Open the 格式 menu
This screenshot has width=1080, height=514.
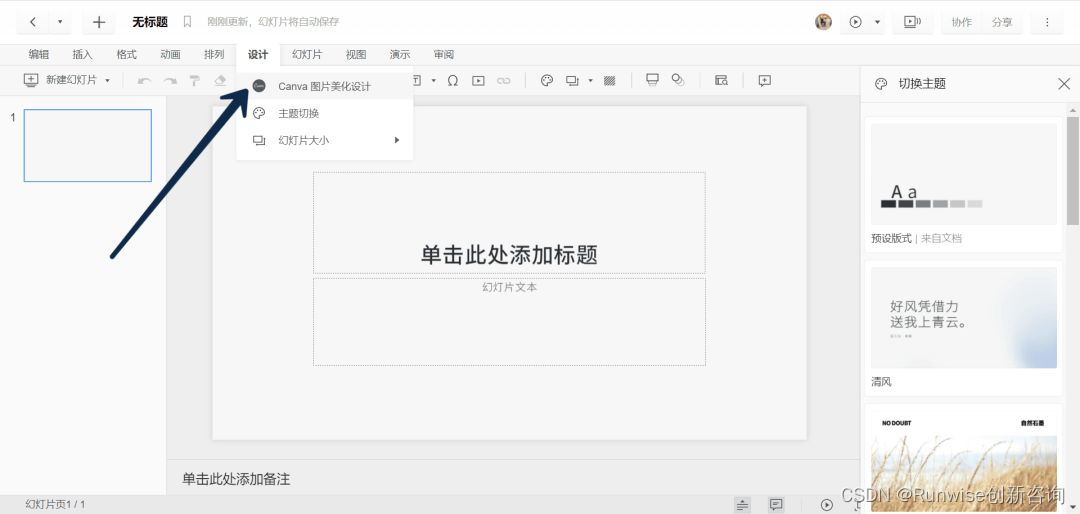click(x=126, y=54)
